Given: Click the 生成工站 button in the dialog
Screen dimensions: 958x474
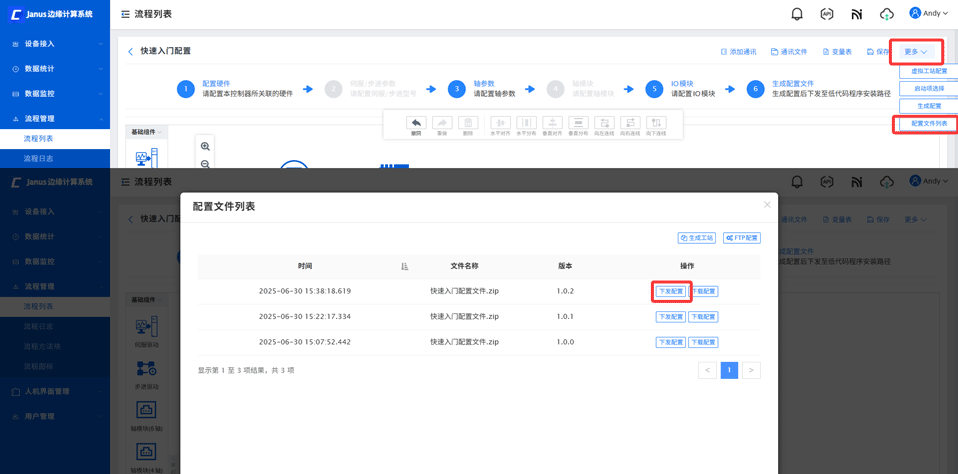Looking at the screenshot, I should point(697,238).
